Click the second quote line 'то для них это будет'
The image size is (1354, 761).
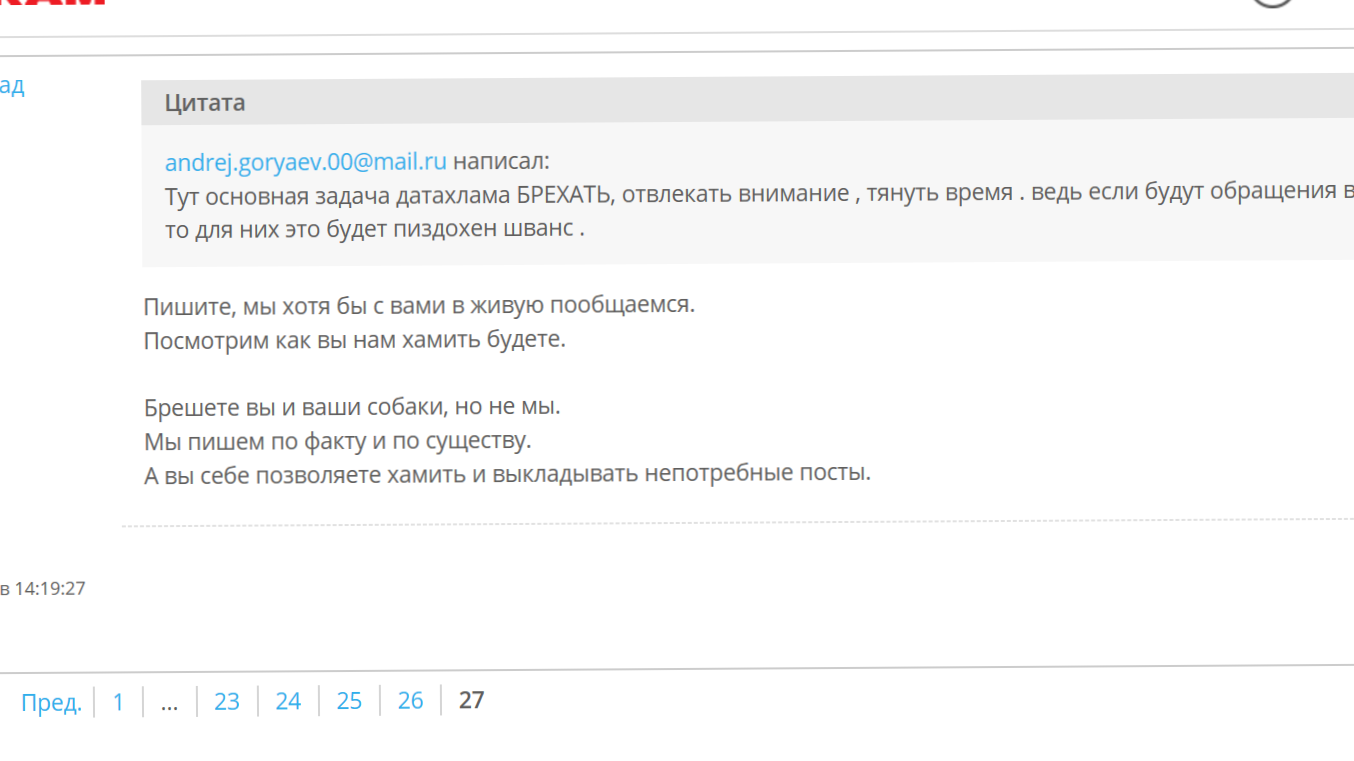click(x=374, y=228)
